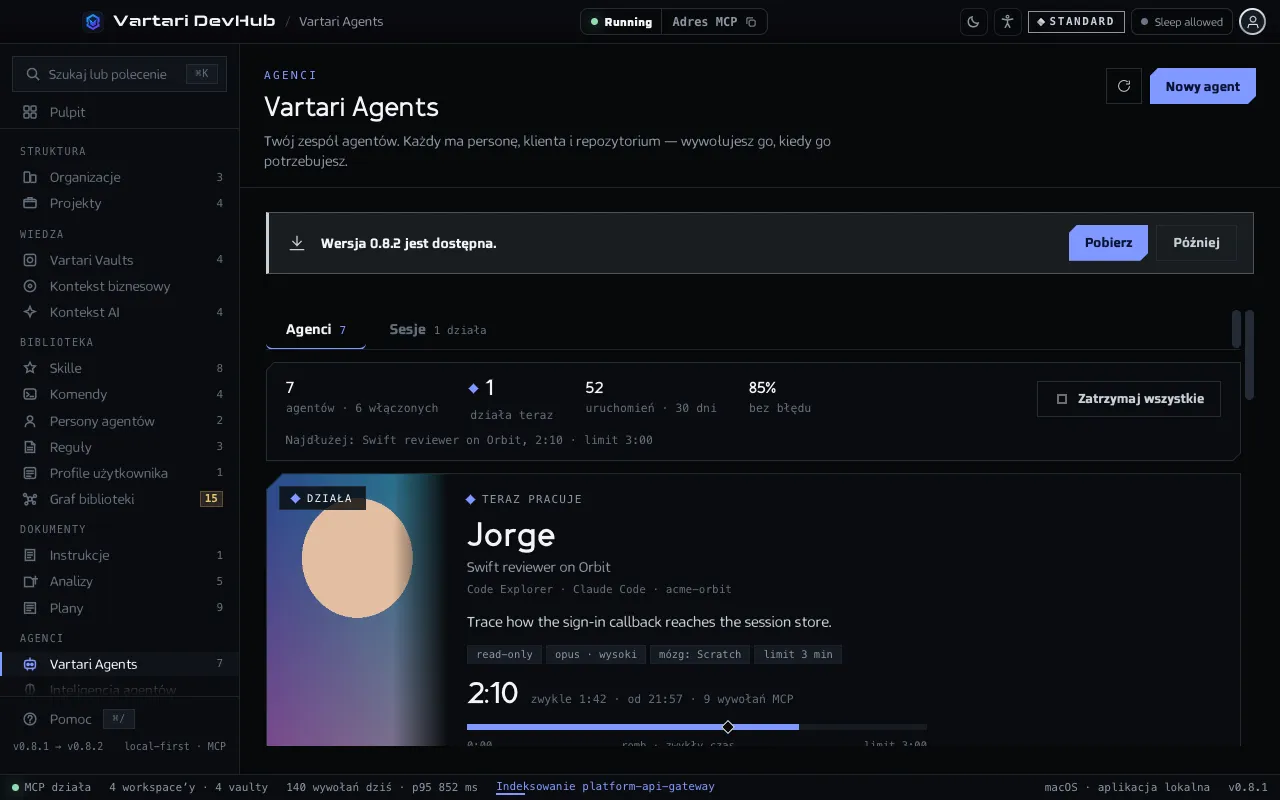
Task: Open Persony agentów
Action: click(x=120, y=421)
